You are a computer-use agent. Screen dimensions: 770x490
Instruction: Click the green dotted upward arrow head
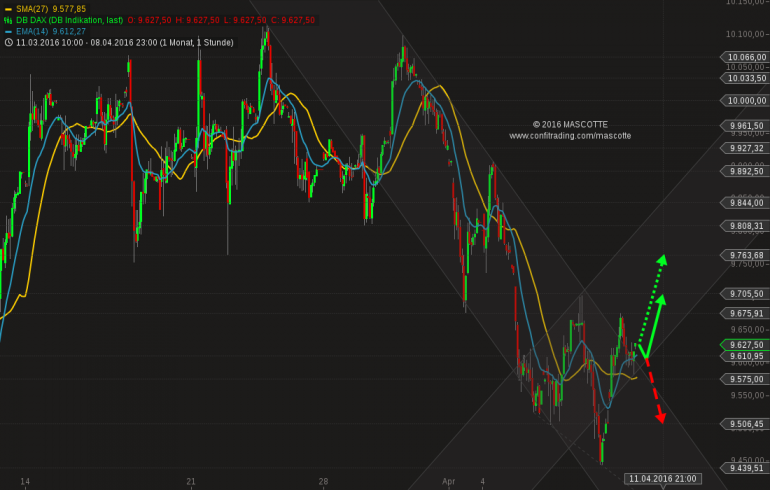point(662,260)
